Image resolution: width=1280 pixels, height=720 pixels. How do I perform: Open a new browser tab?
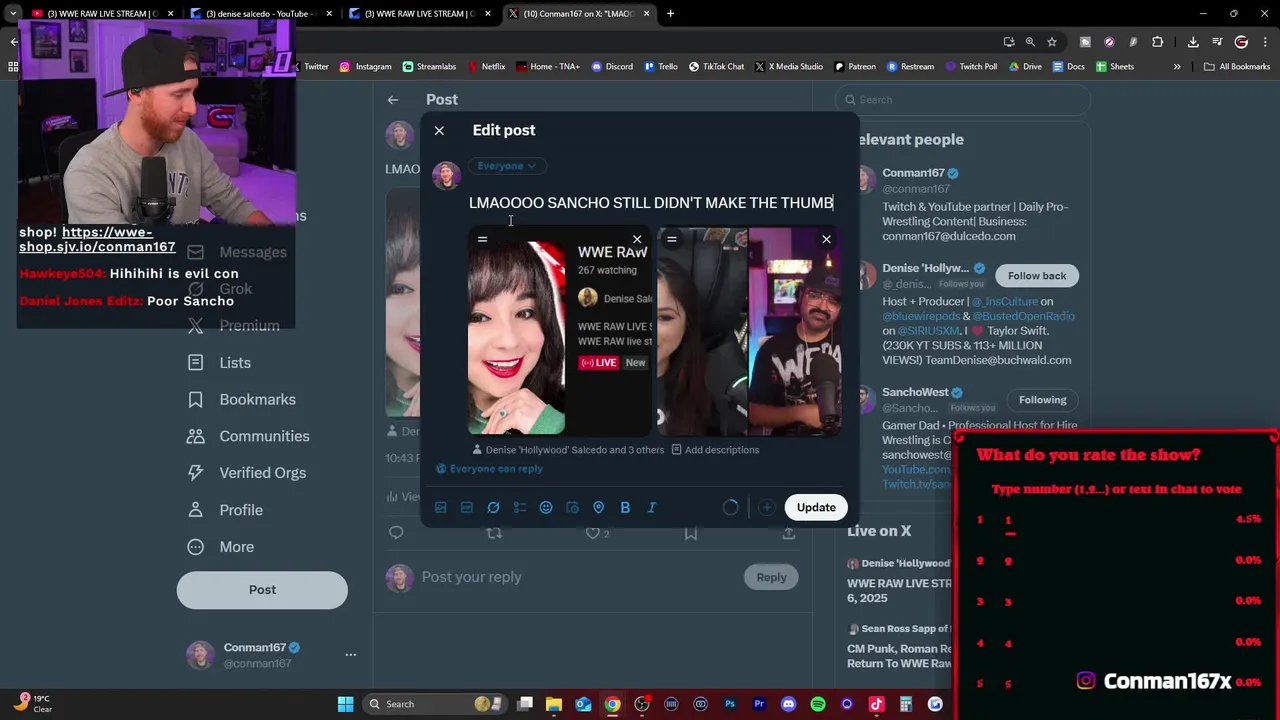[670, 14]
